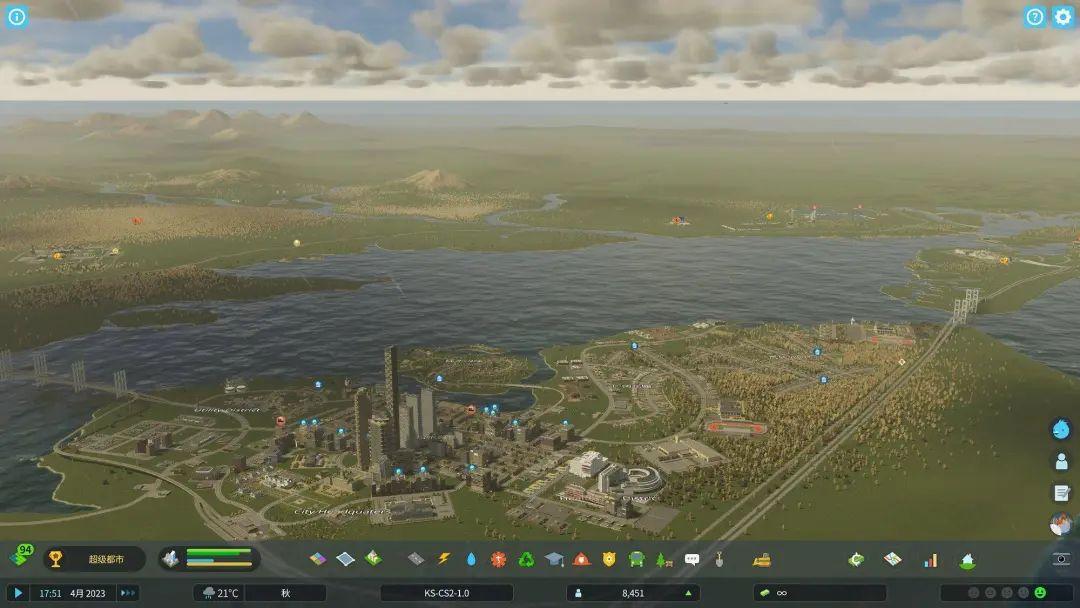The height and width of the screenshot is (608, 1080).
Task: Select the Zones tool
Action: (x=318, y=559)
